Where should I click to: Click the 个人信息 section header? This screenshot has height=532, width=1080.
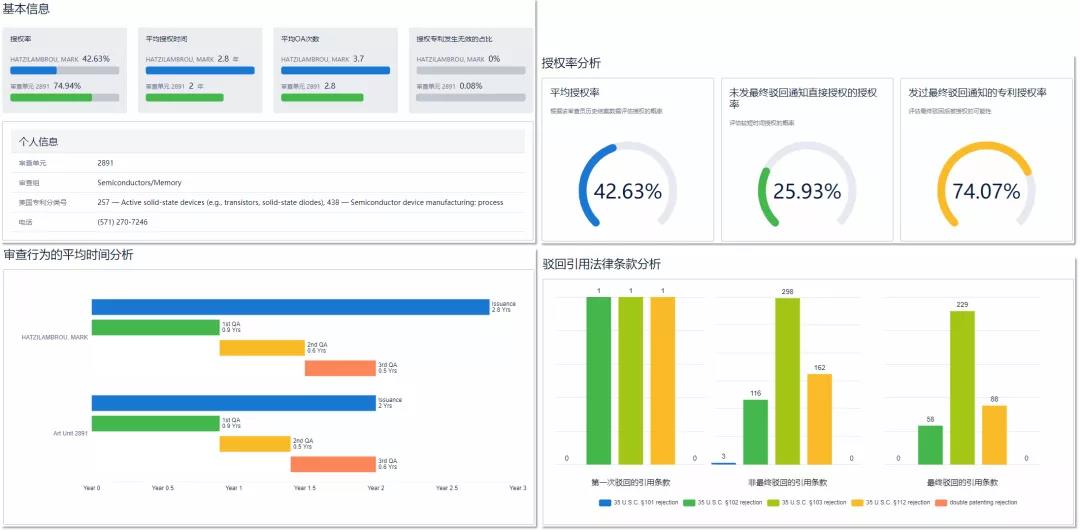(39, 142)
